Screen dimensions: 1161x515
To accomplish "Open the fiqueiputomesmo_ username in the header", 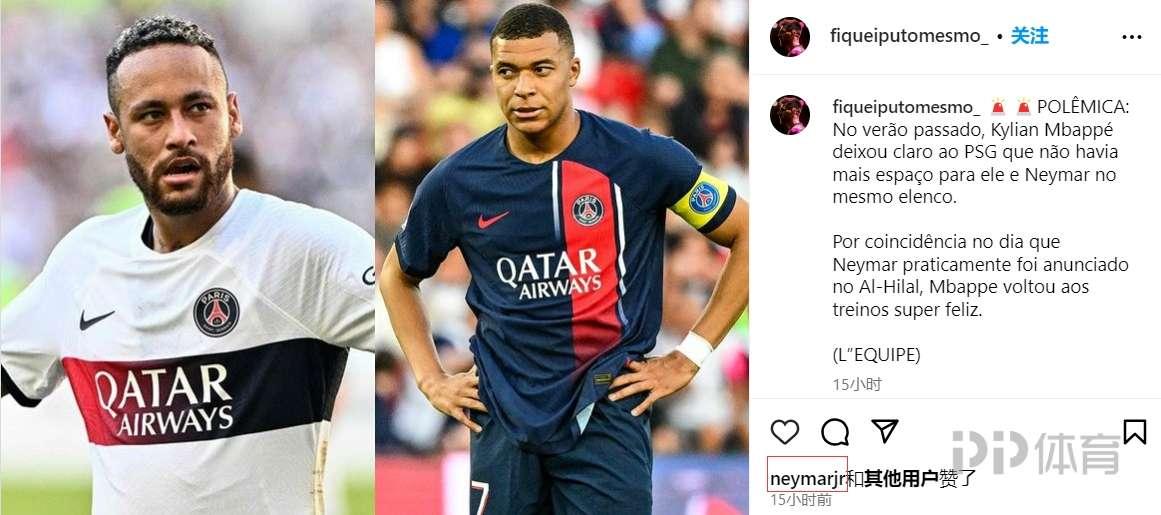I will tap(909, 37).
